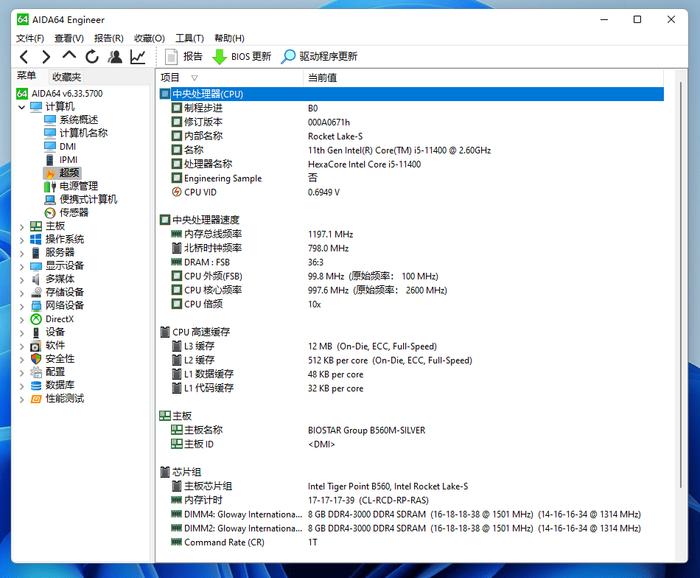Select the DIMM4 Gloway memory row
The image size is (700, 578).
pos(411,514)
